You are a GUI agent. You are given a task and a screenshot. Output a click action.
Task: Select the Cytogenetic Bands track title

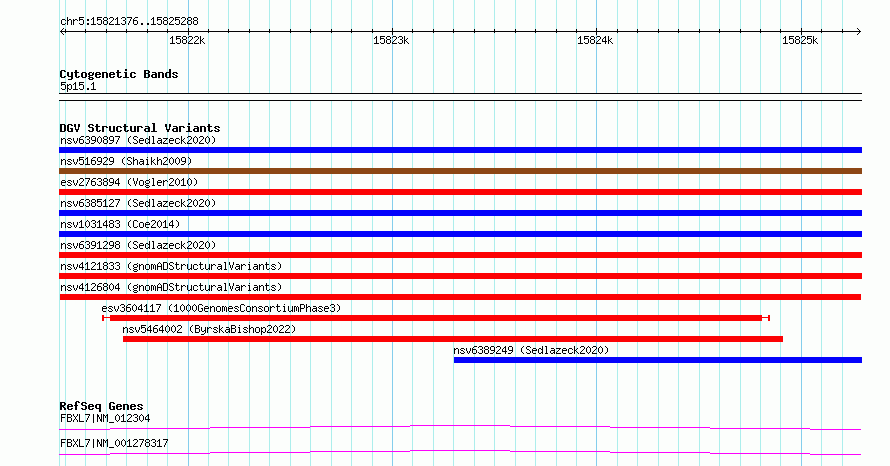coord(119,74)
